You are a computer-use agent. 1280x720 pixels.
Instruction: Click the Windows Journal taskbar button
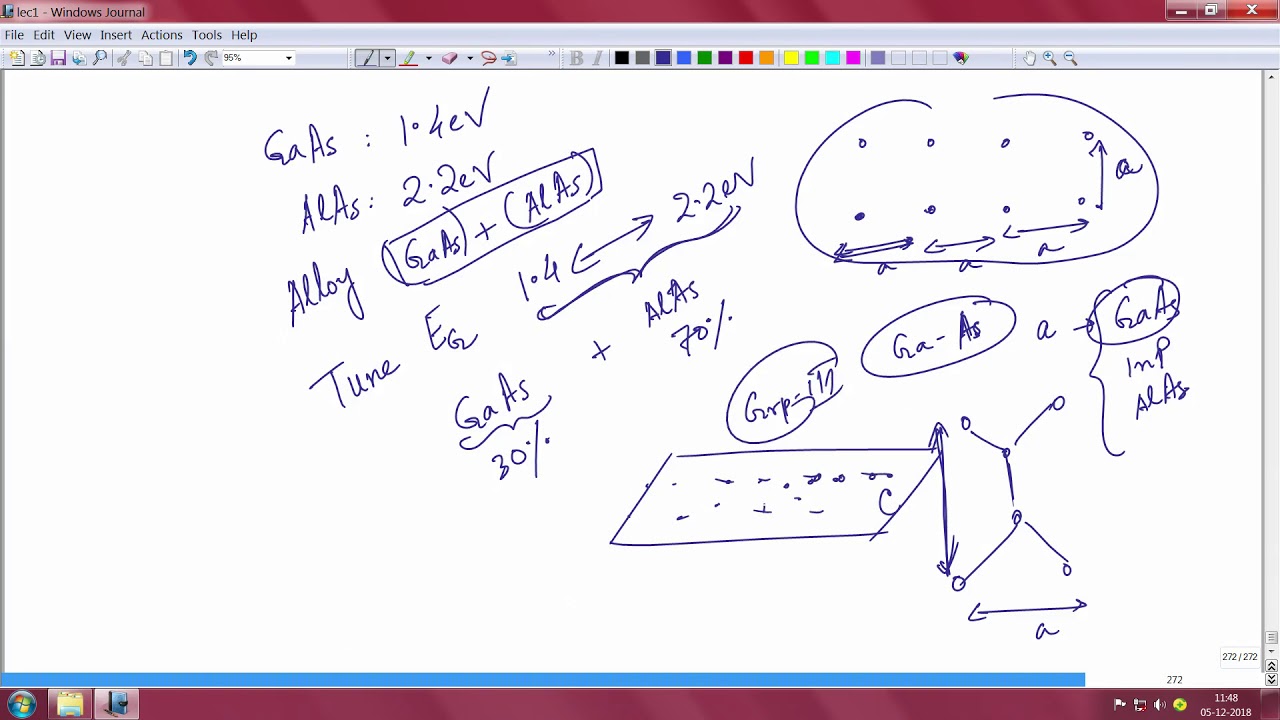coord(117,704)
